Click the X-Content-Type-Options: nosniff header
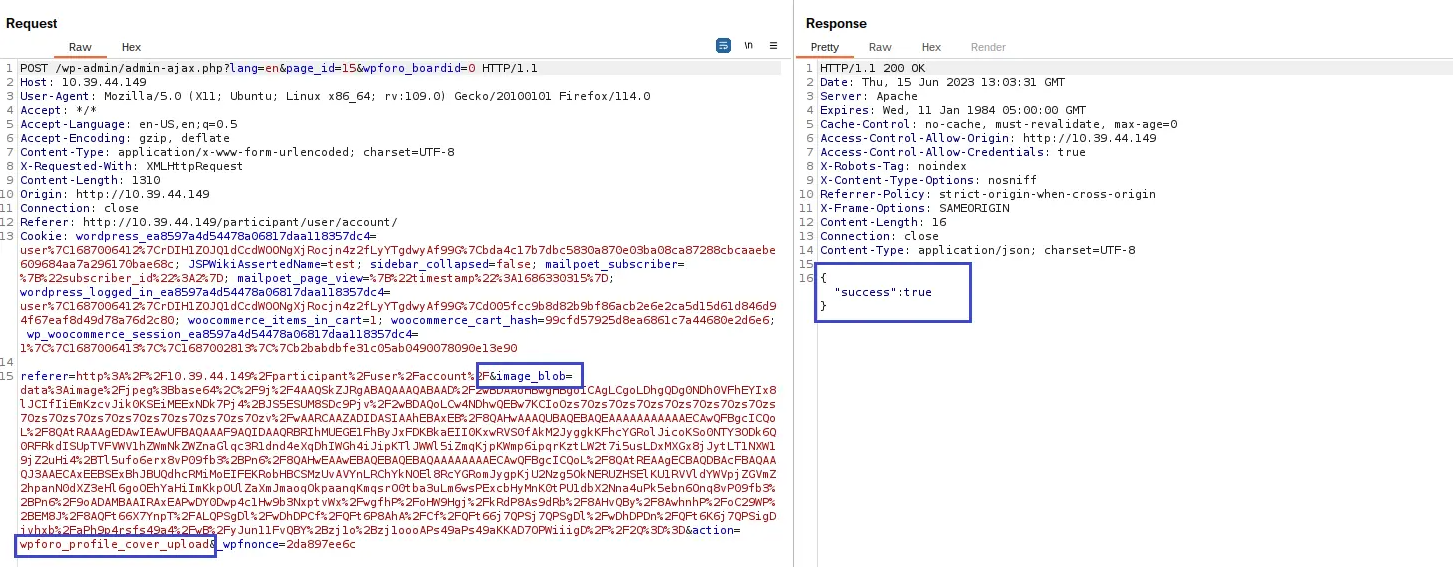The height and width of the screenshot is (567, 1453). [x=929, y=180]
